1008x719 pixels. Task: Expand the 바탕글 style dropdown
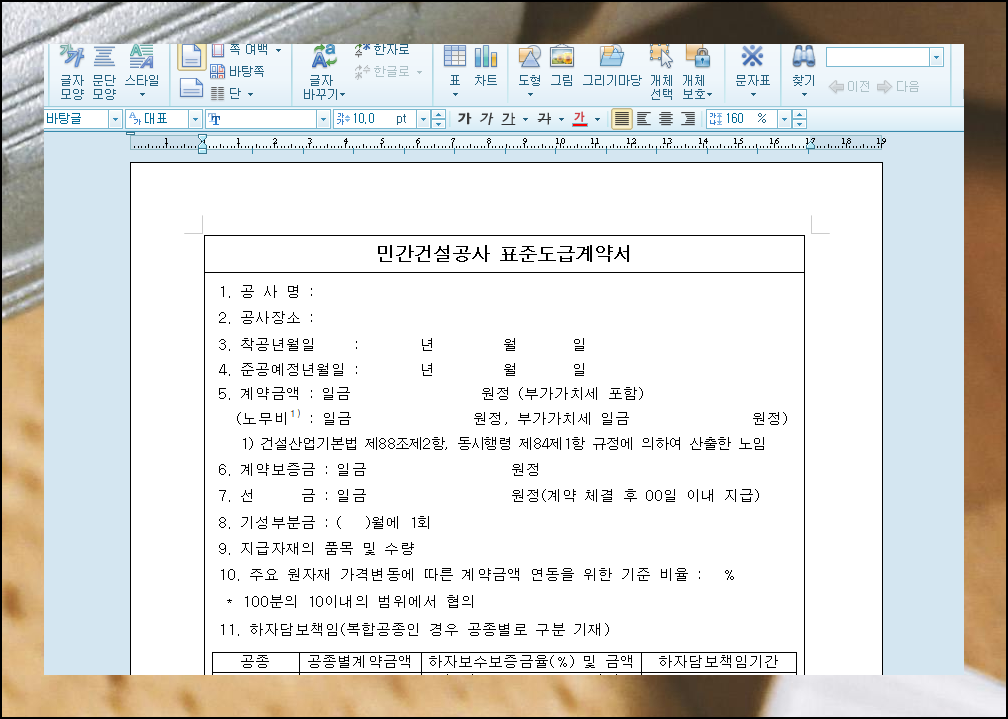tap(115, 120)
